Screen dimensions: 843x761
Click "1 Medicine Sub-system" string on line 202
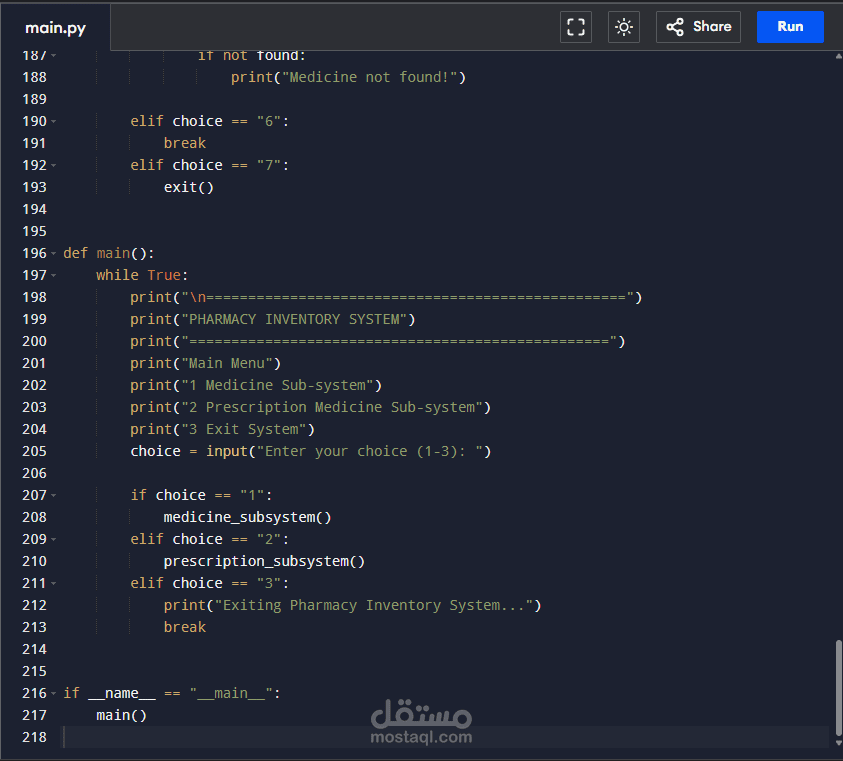pos(277,386)
